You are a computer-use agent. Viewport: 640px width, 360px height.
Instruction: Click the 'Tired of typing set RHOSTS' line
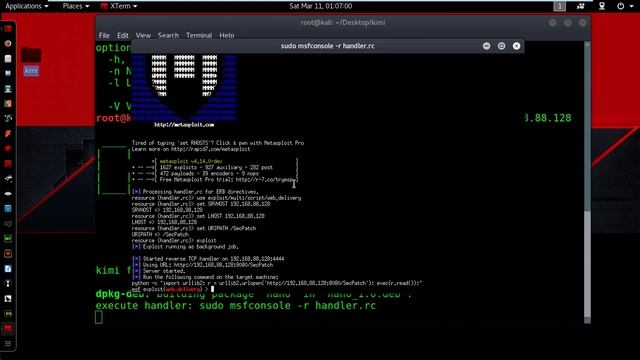[218, 143]
